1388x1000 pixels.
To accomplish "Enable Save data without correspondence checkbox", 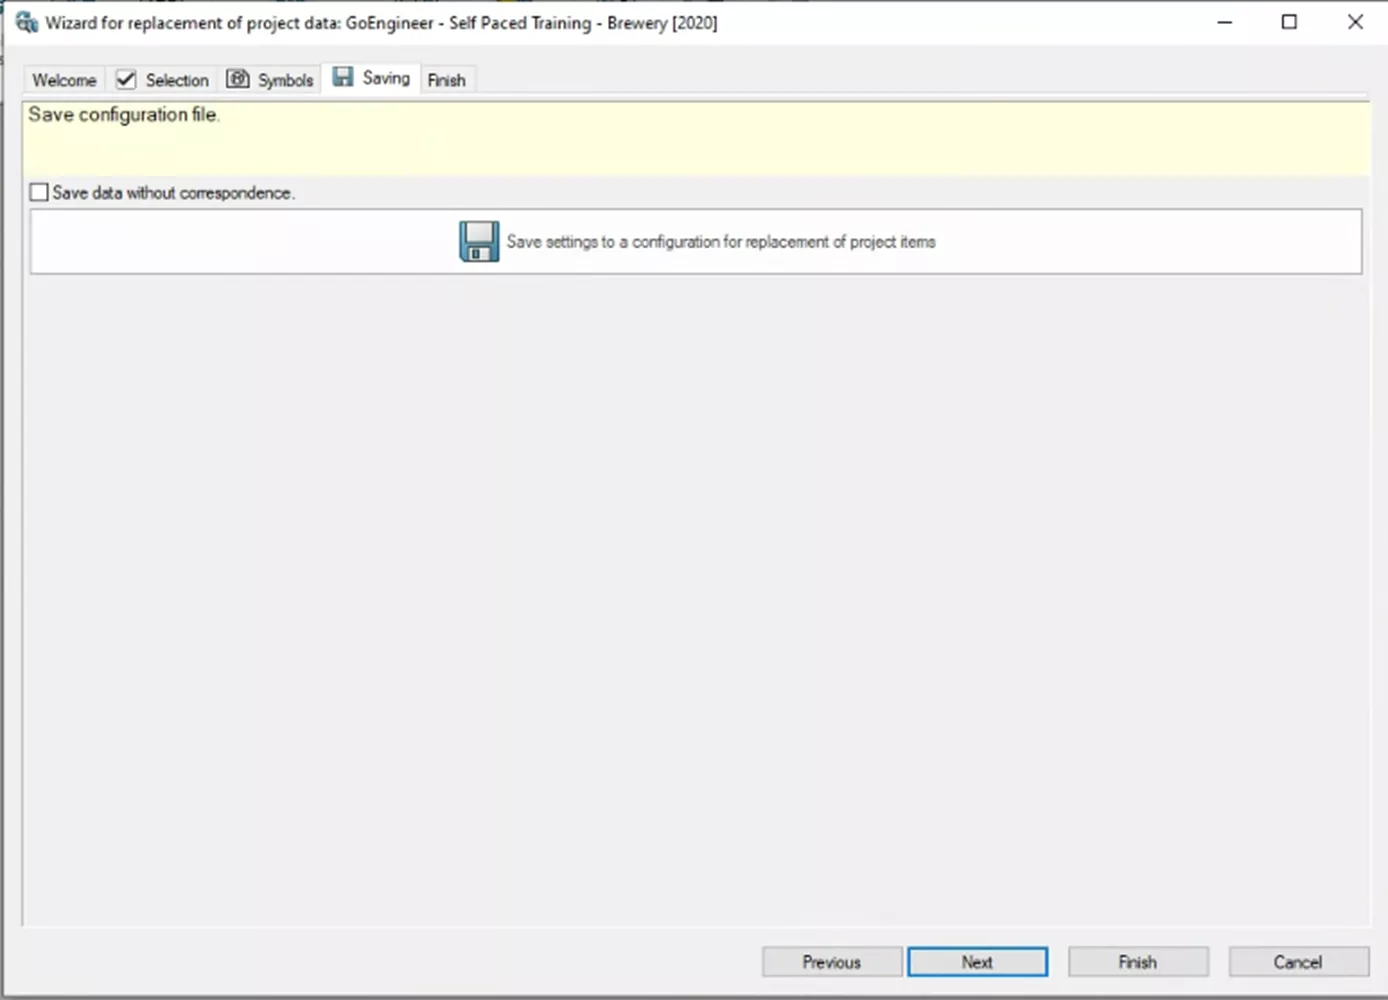I will click(39, 192).
